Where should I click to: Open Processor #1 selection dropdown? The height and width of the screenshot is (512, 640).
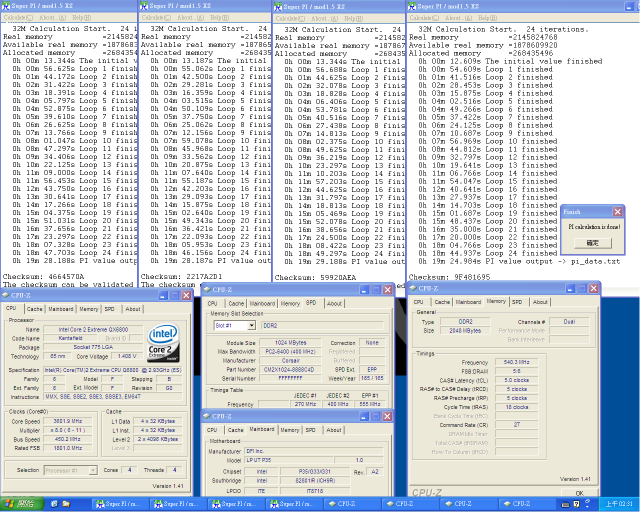click(93, 470)
